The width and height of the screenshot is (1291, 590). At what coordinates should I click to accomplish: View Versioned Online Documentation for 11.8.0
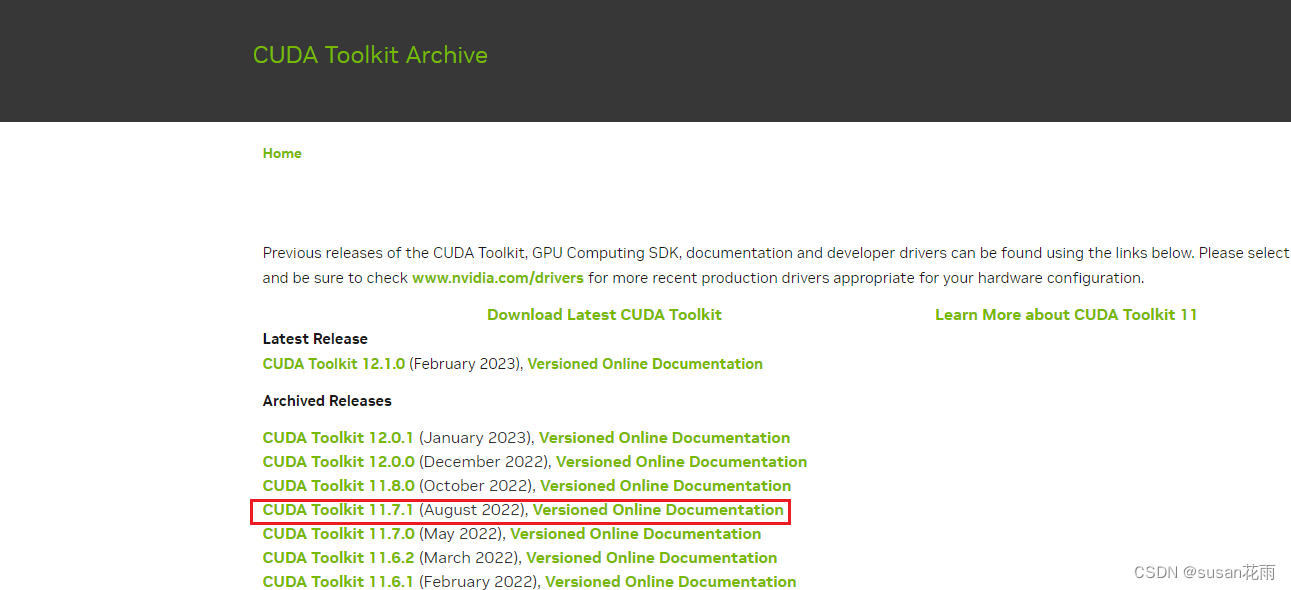coord(665,486)
